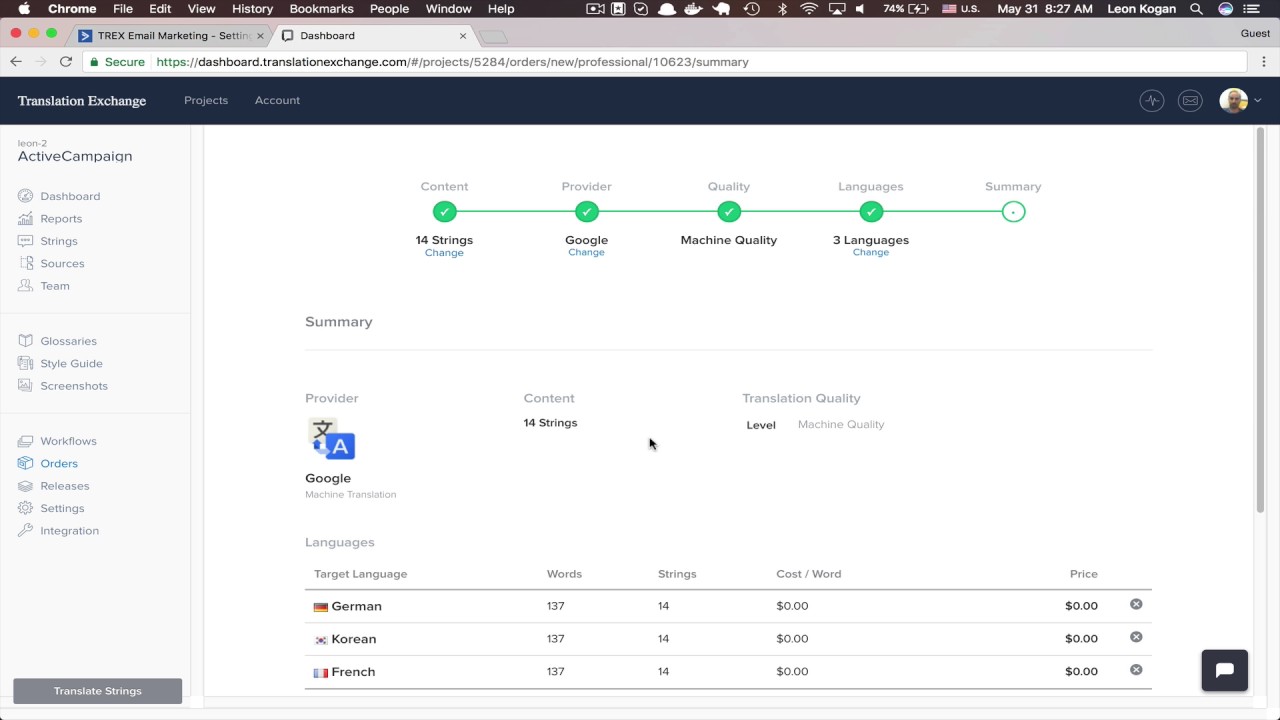Open Workflows in the sidebar

(x=68, y=441)
